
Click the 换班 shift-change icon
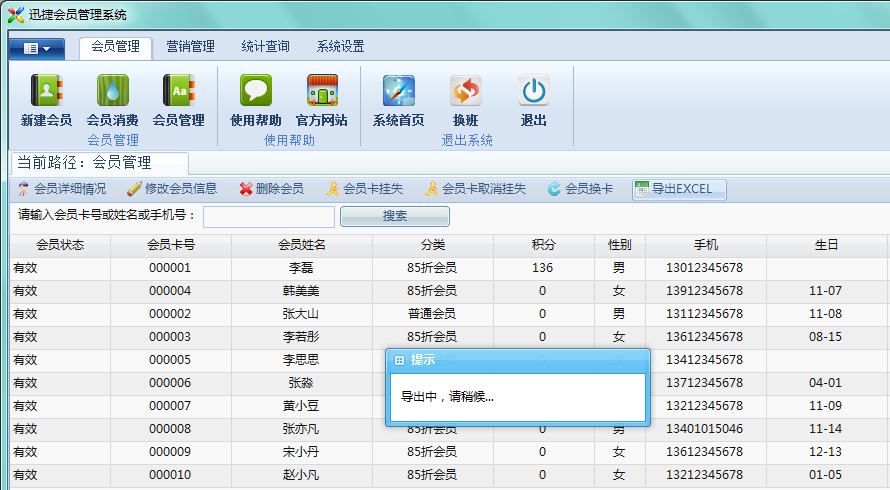(465, 90)
